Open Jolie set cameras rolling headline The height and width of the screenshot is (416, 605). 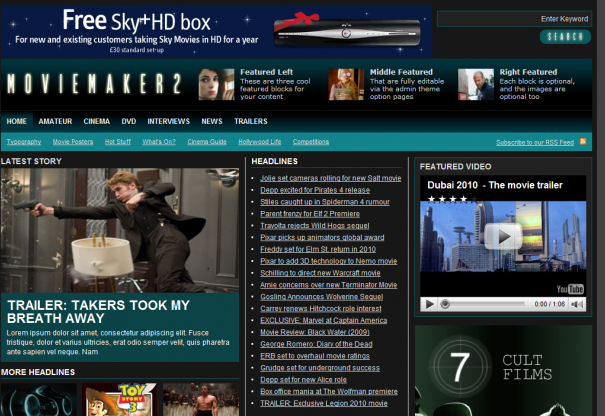(331, 178)
